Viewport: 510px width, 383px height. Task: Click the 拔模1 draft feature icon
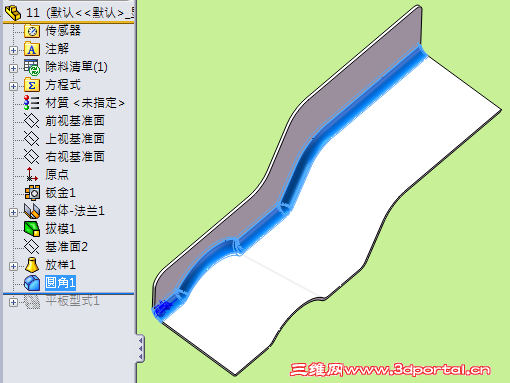[32, 229]
